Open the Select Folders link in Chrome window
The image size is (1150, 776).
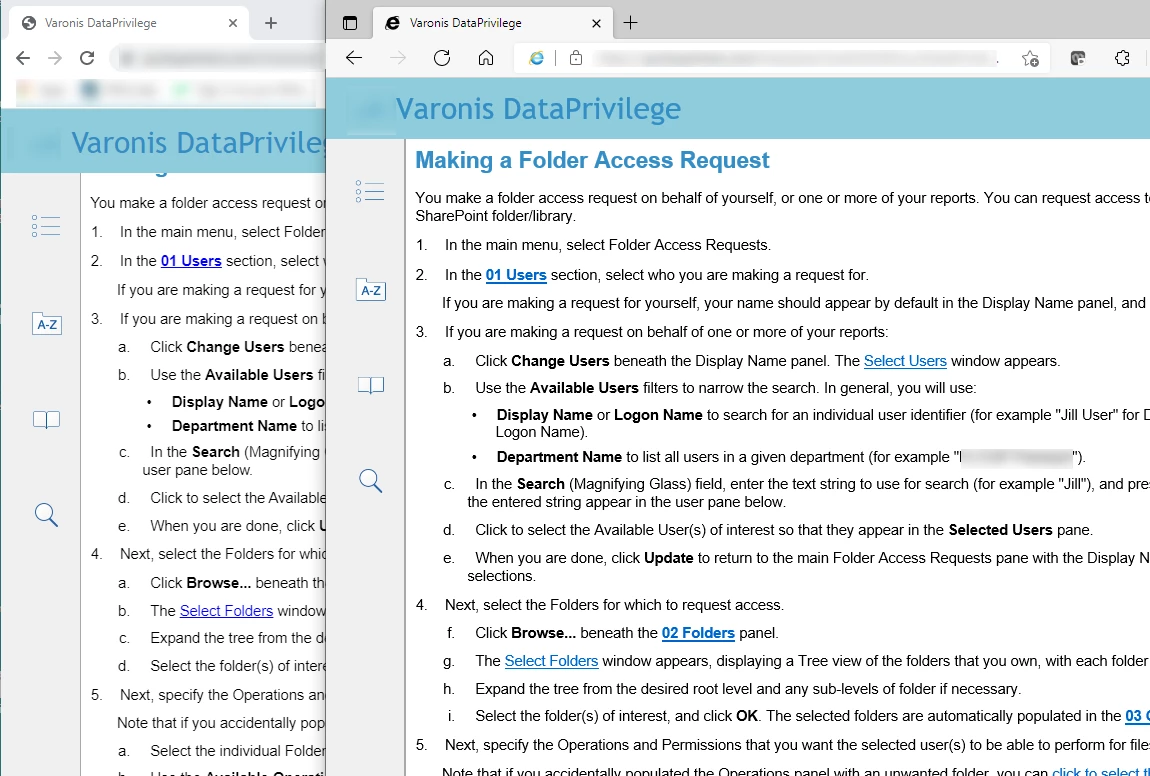point(226,611)
